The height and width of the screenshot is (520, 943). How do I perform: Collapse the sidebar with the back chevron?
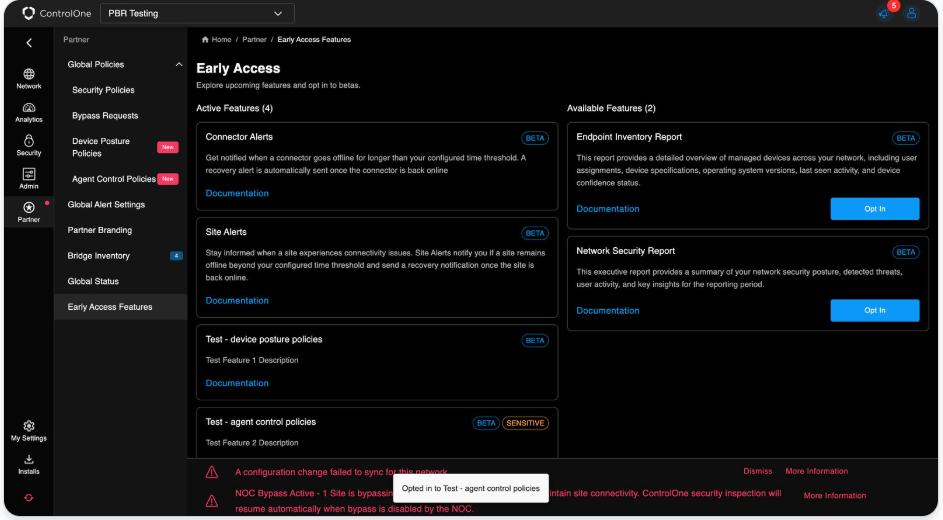point(29,43)
